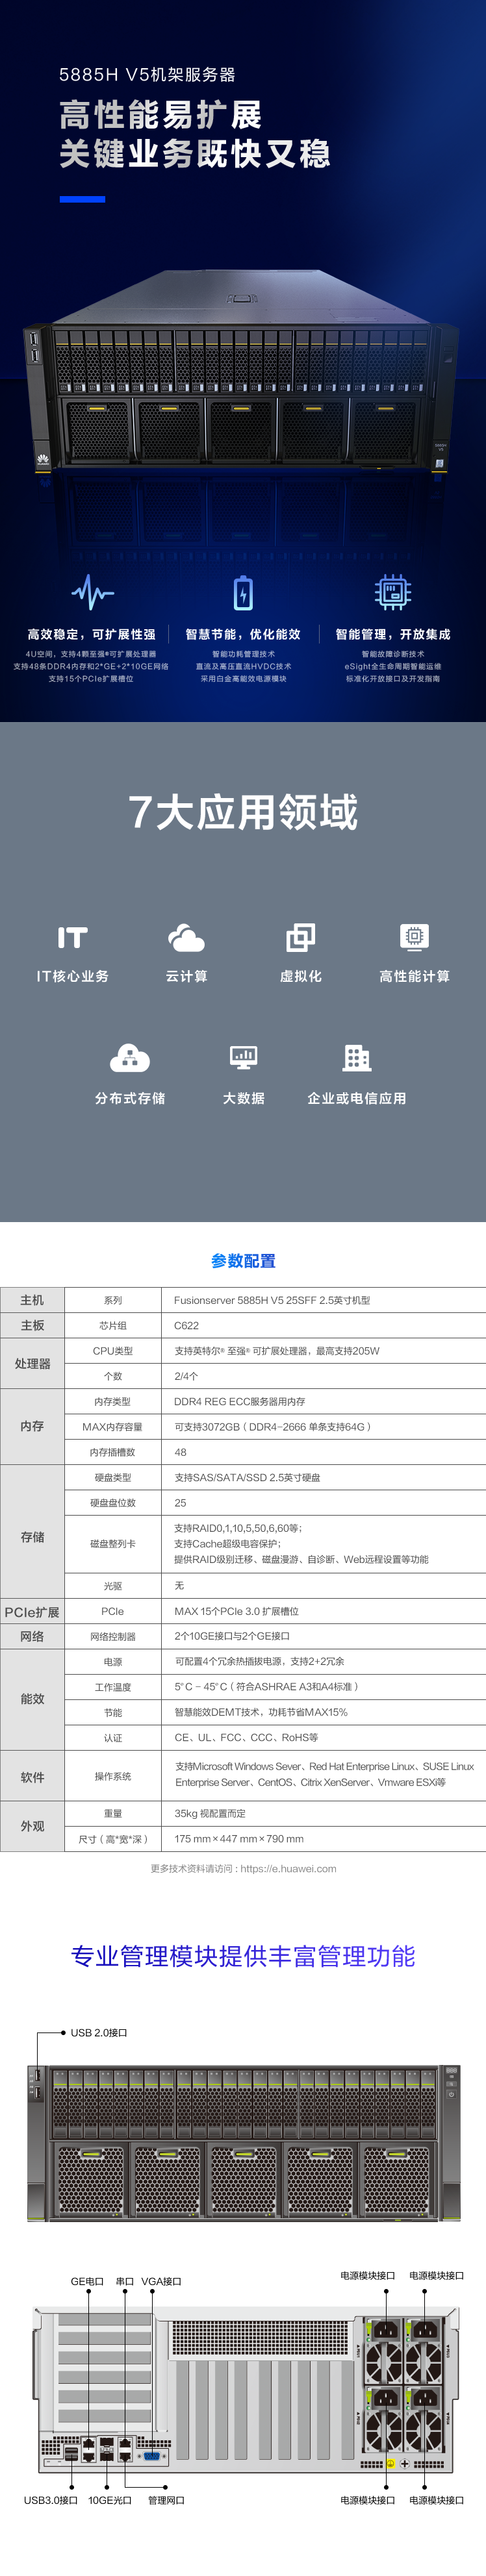Select the building icon for 企业或电信应用
Viewport: 486px width, 2576px height.
tap(357, 1057)
